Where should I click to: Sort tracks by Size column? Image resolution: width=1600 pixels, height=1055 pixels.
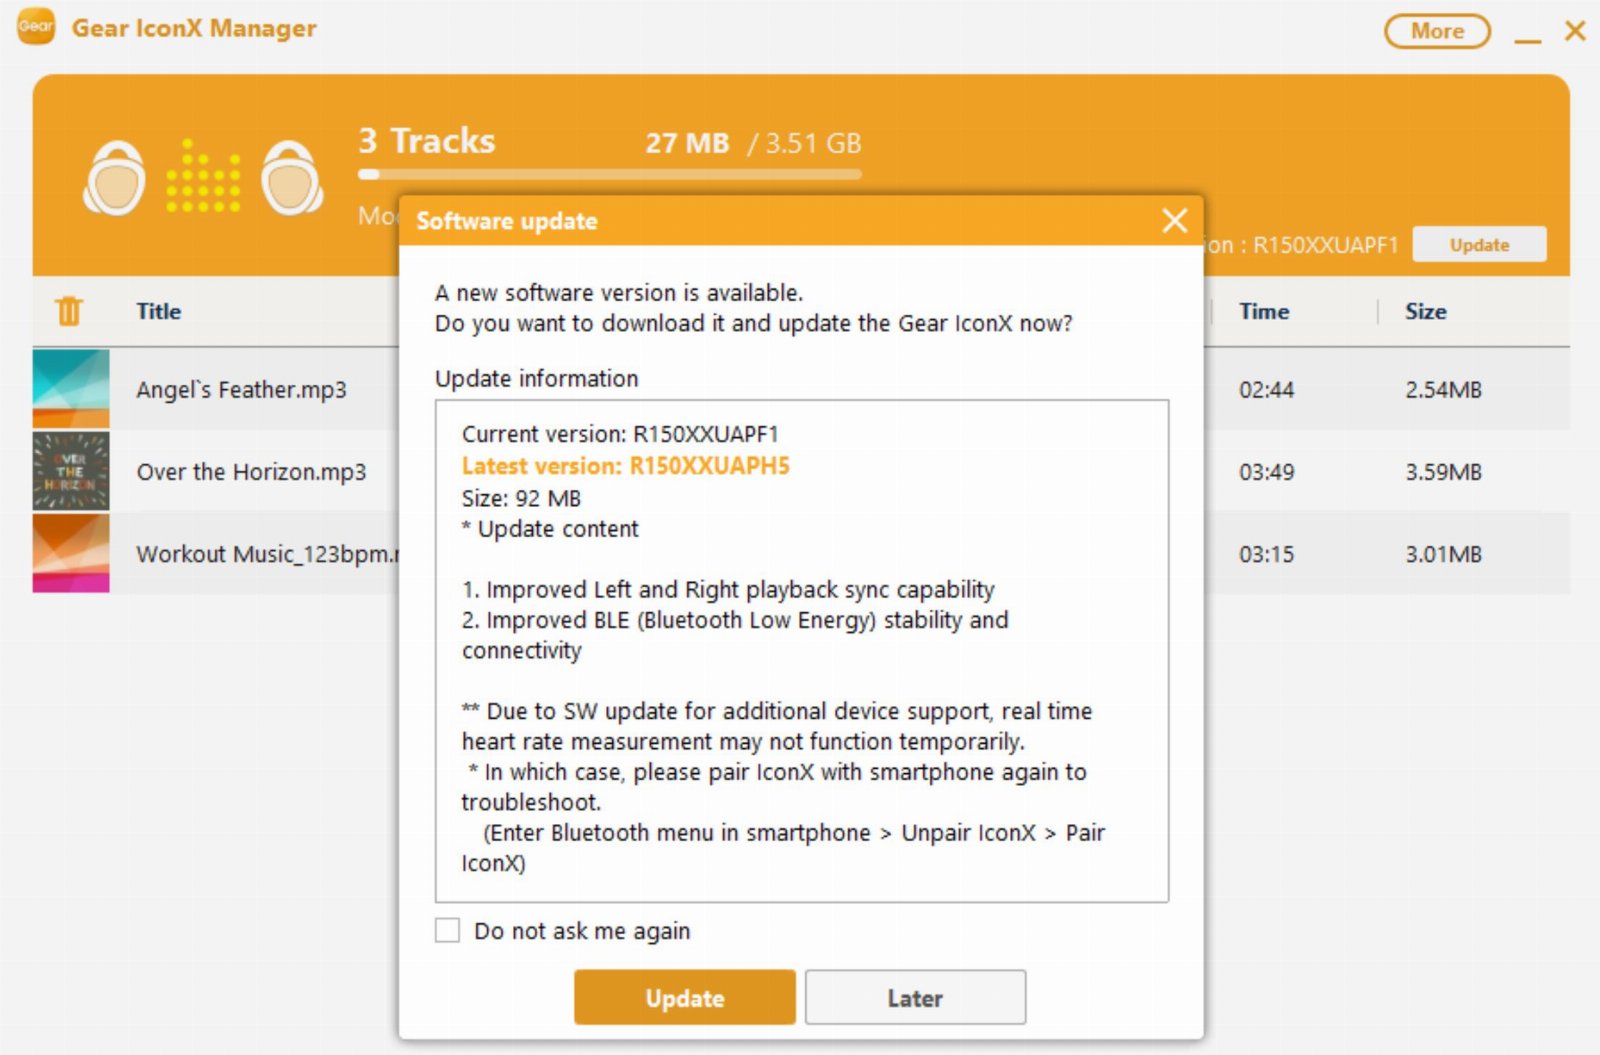[1425, 311]
